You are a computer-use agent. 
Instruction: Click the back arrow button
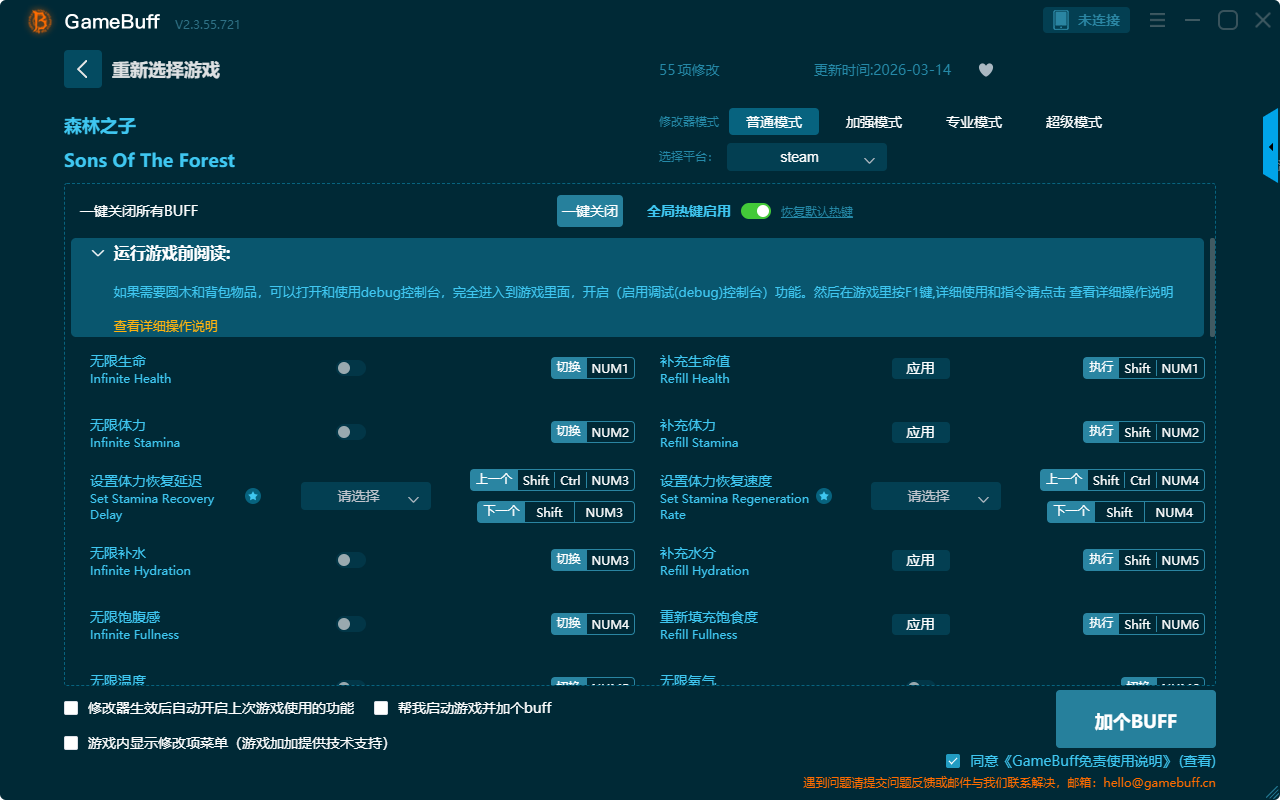pyautogui.click(x=83, y=69)
